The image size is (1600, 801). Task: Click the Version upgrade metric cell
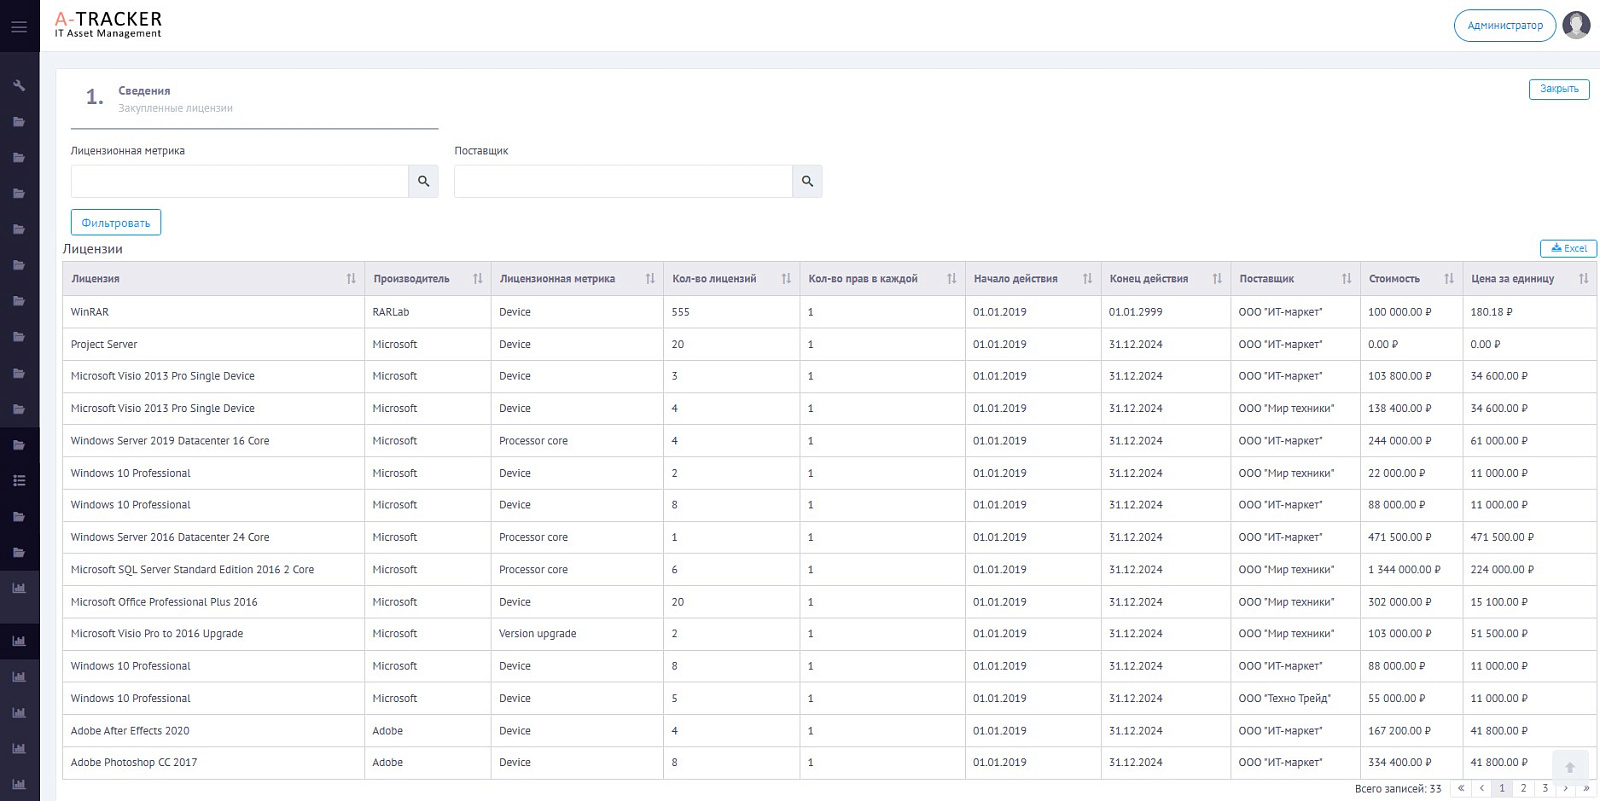click(577, 634)
